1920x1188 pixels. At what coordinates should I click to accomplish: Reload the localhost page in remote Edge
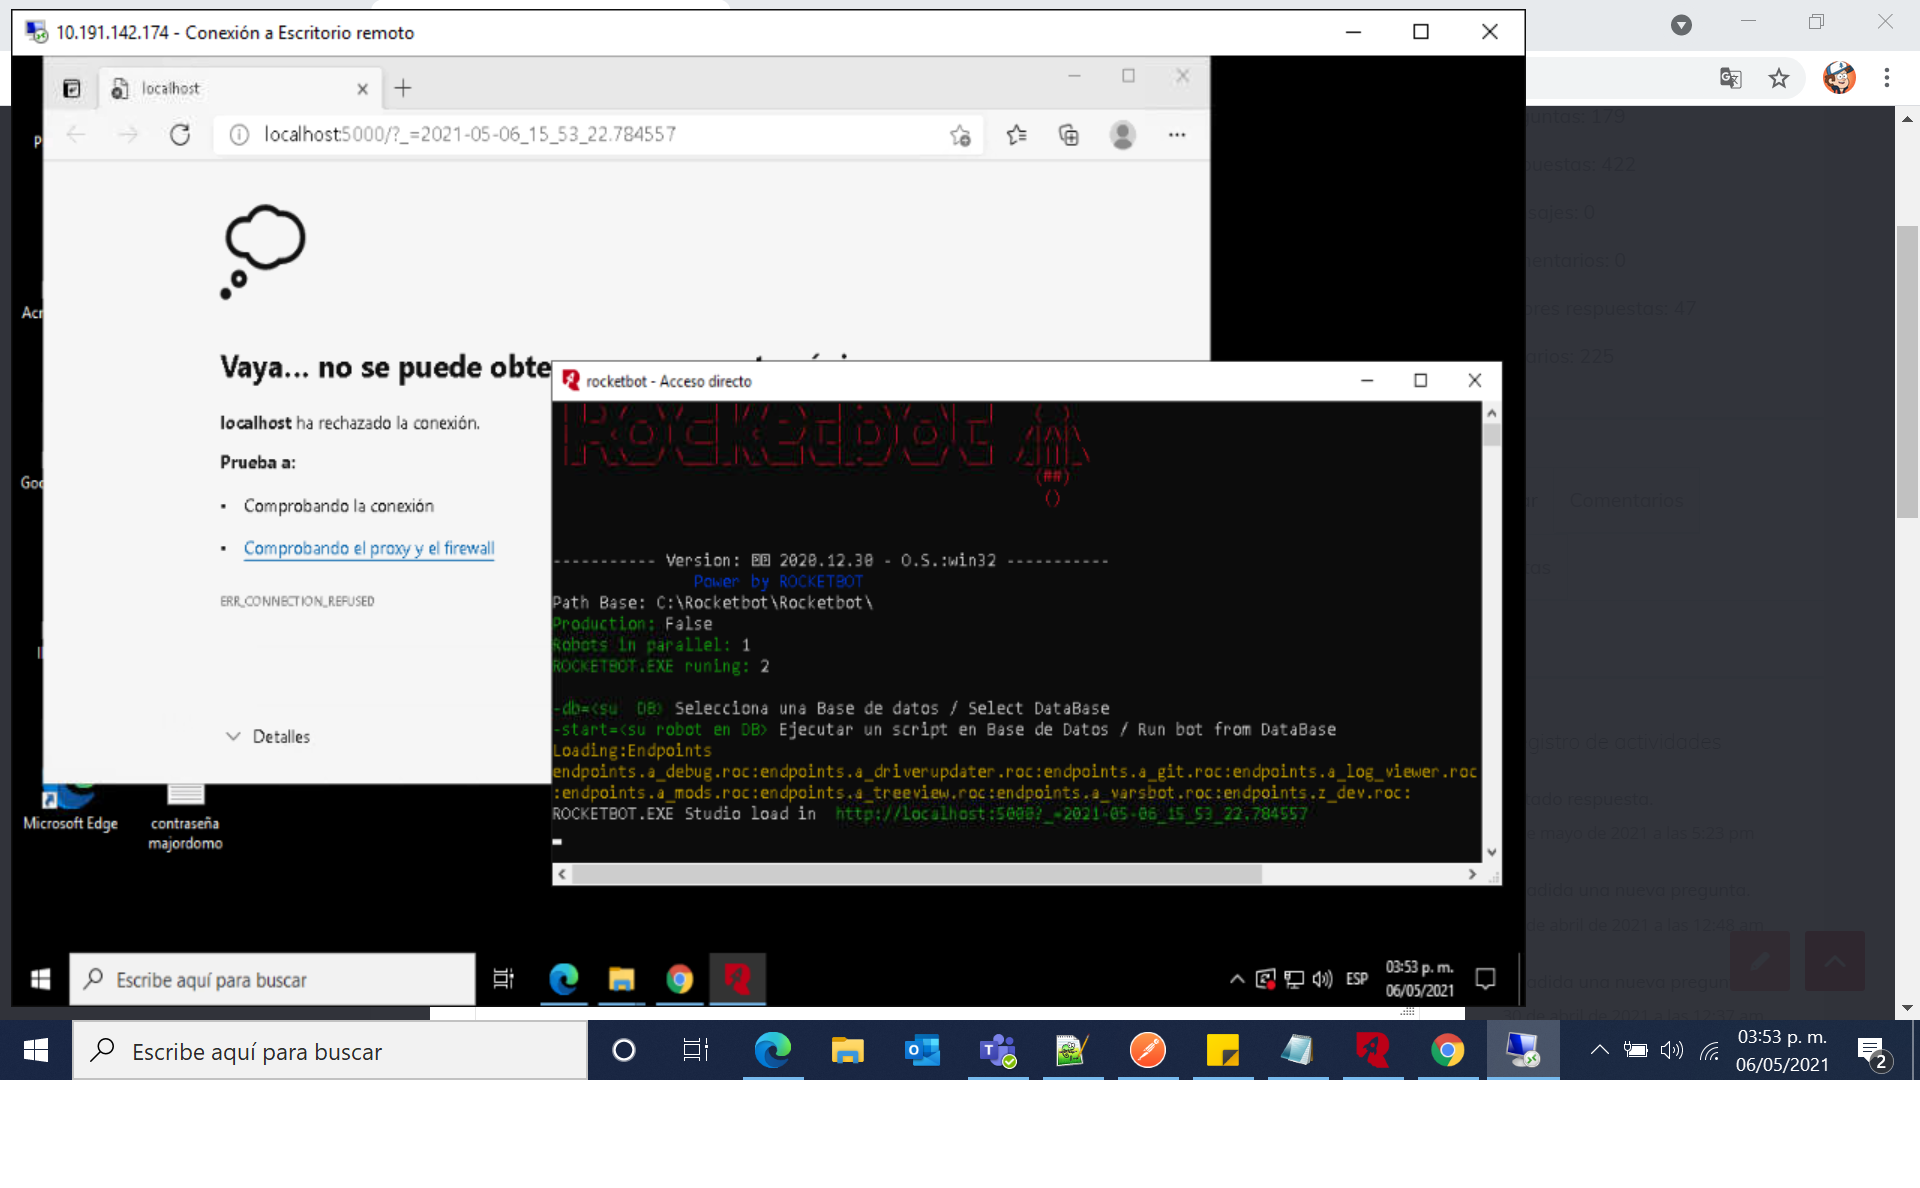tap(180, 135)
